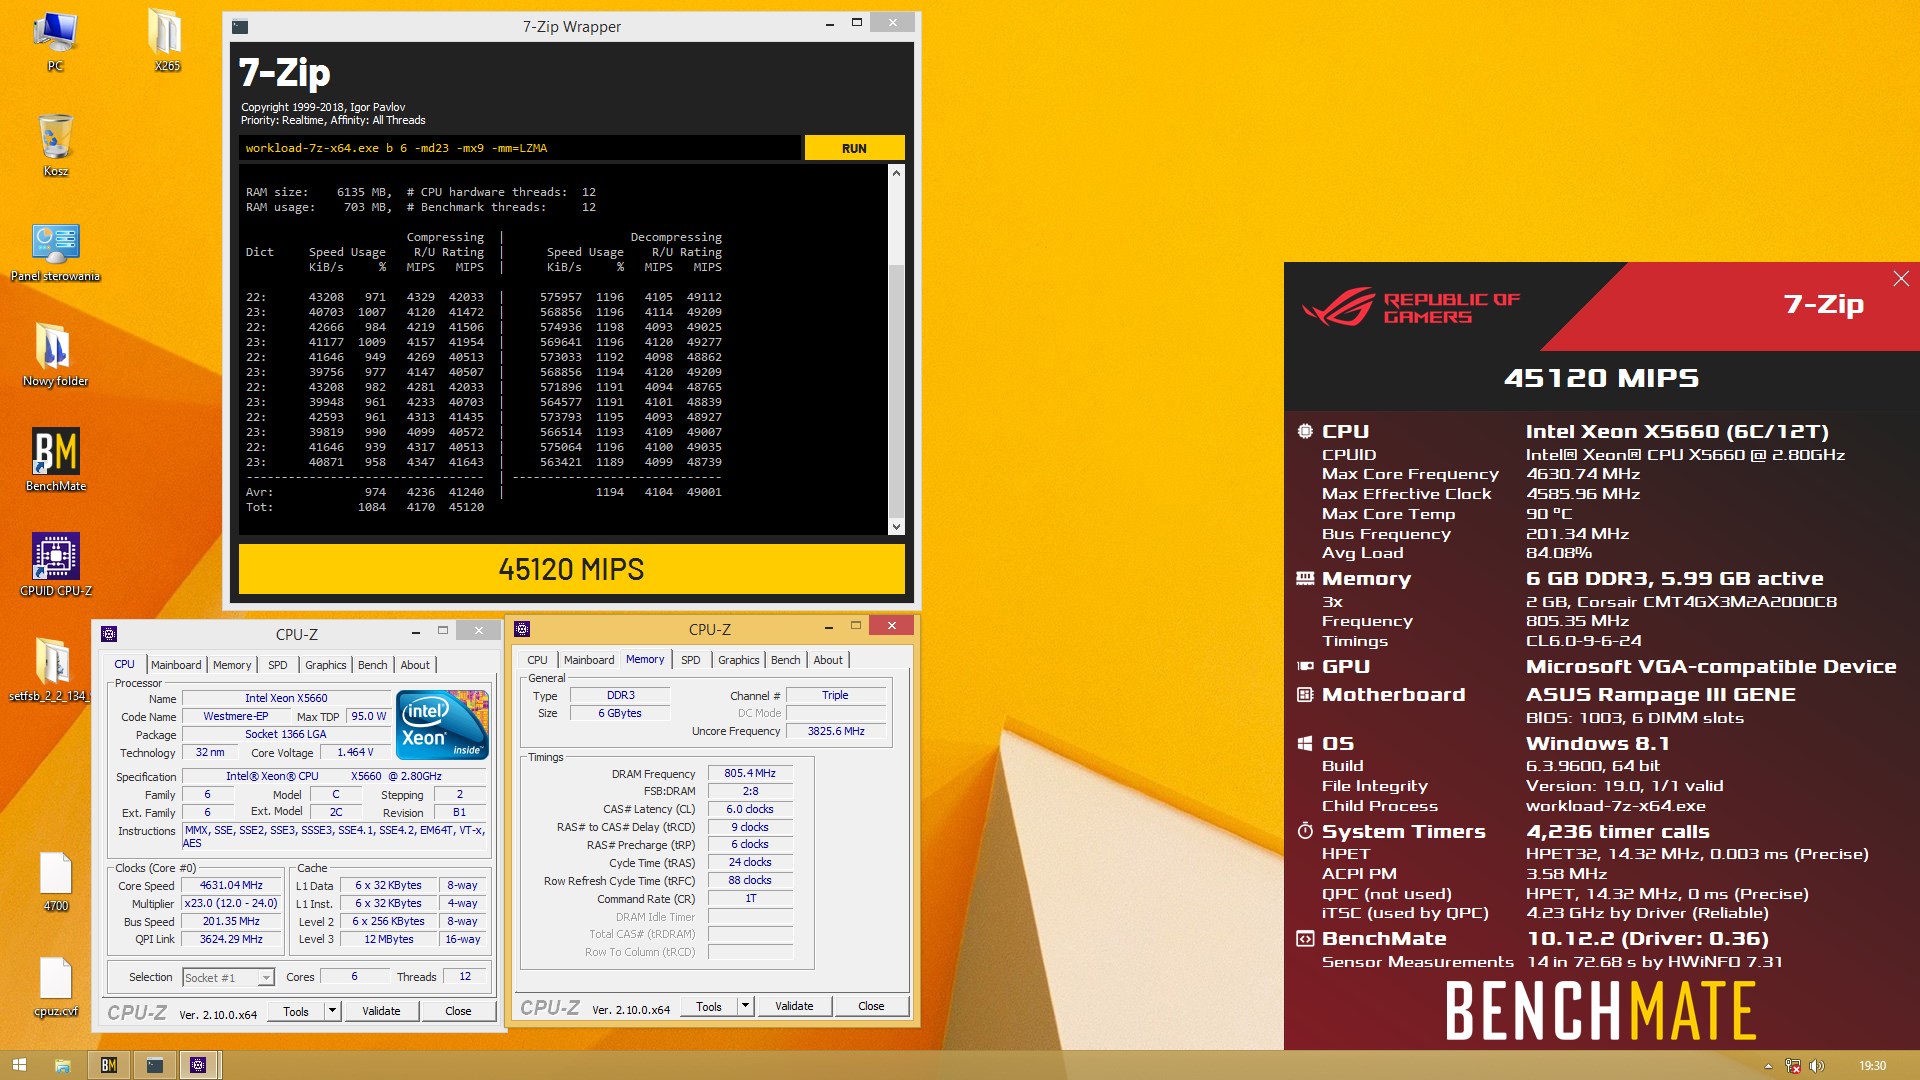Screen dimensions: 1920x1080
Task: Click DRAM Frequency value 805.4 MHz
Action: 750,773
